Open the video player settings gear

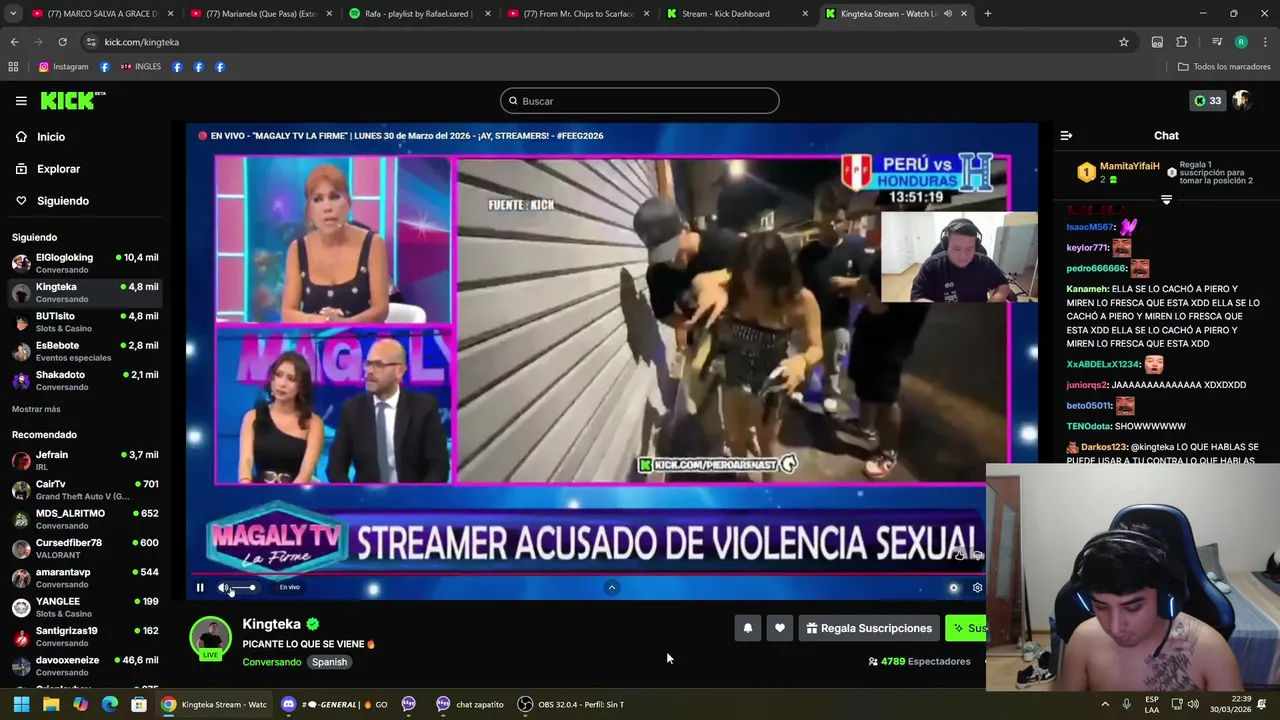[977, 588]
